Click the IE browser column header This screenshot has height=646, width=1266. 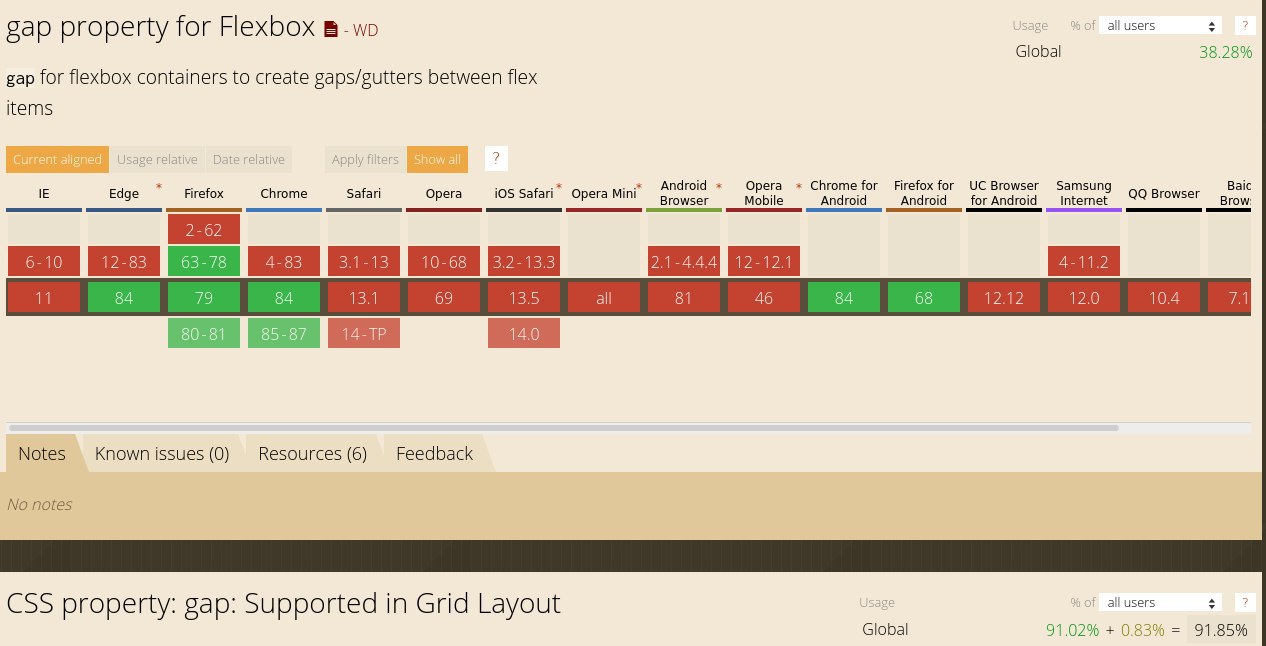(x=44, y=193)
